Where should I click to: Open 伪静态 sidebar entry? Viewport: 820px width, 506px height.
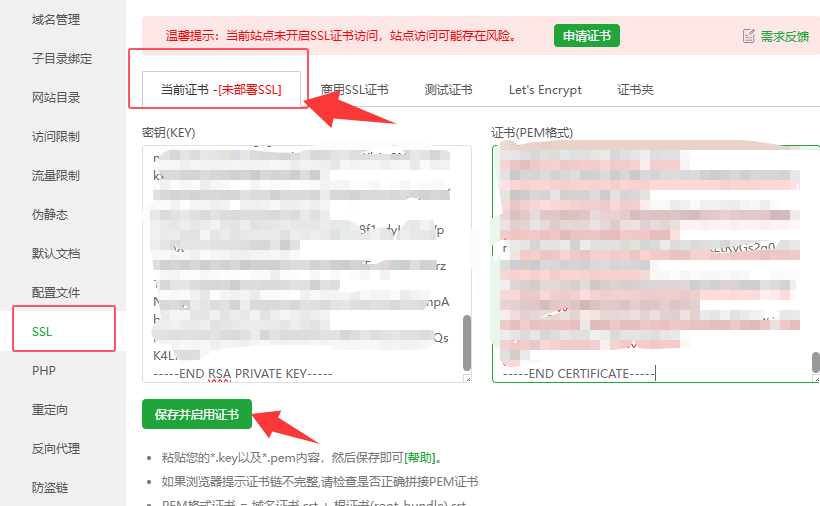click(50, 214)
